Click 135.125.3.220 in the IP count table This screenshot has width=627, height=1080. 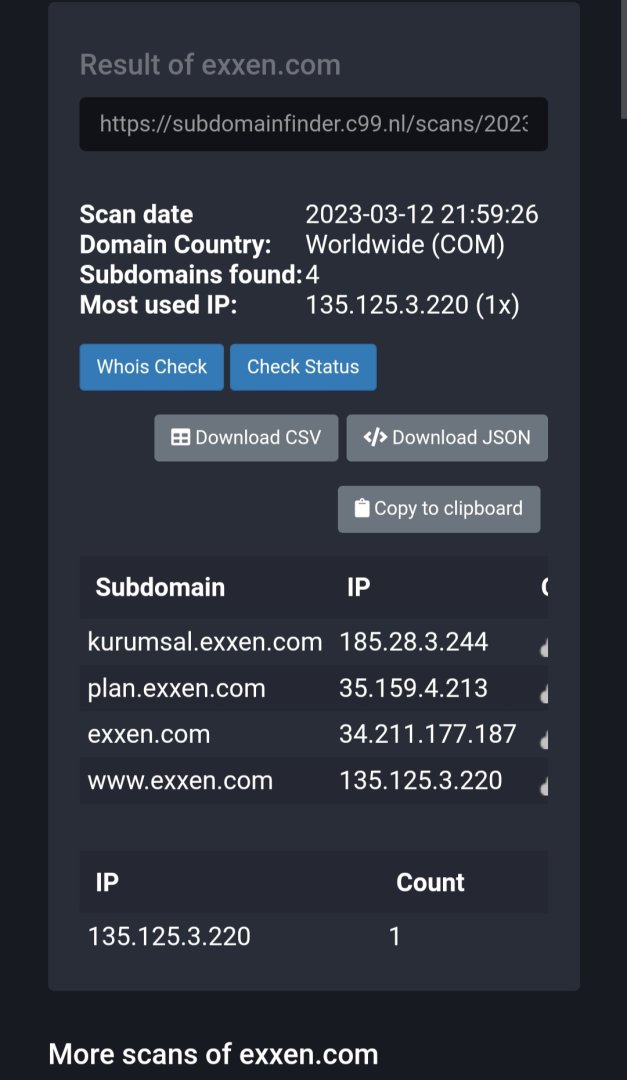point(169,937)
